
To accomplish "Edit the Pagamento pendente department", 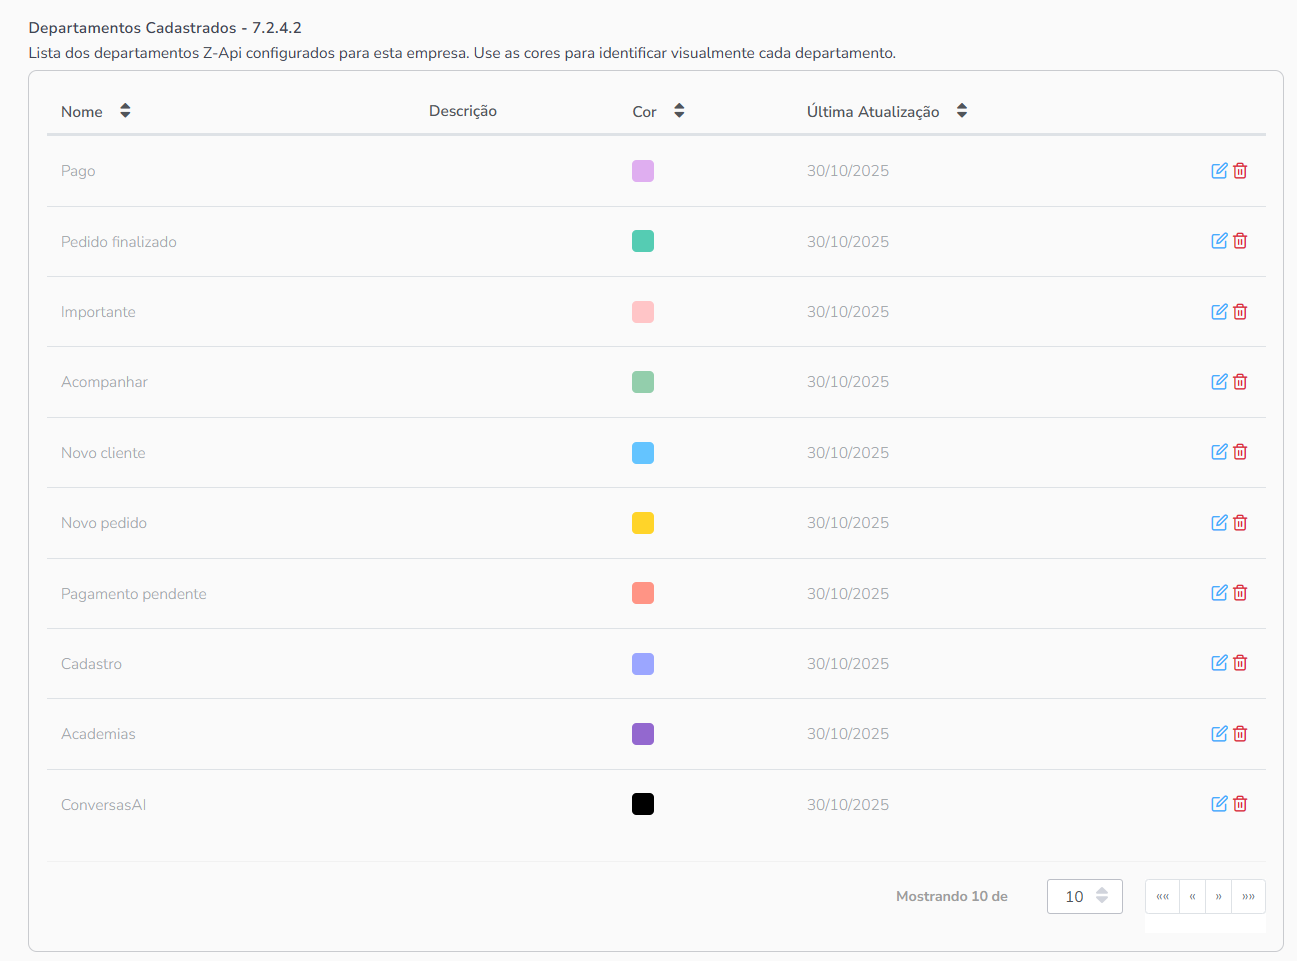I will 1219,593.
